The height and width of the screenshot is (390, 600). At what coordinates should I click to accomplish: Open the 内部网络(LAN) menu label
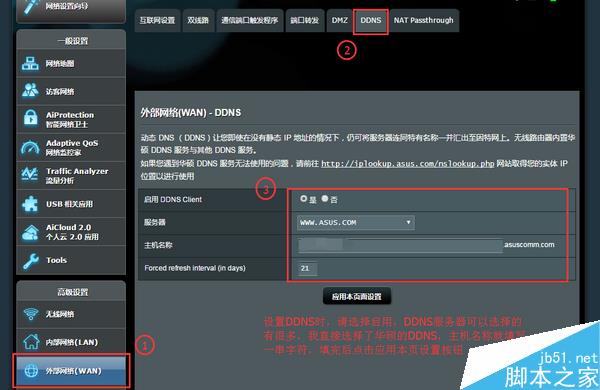coord(72,342)
